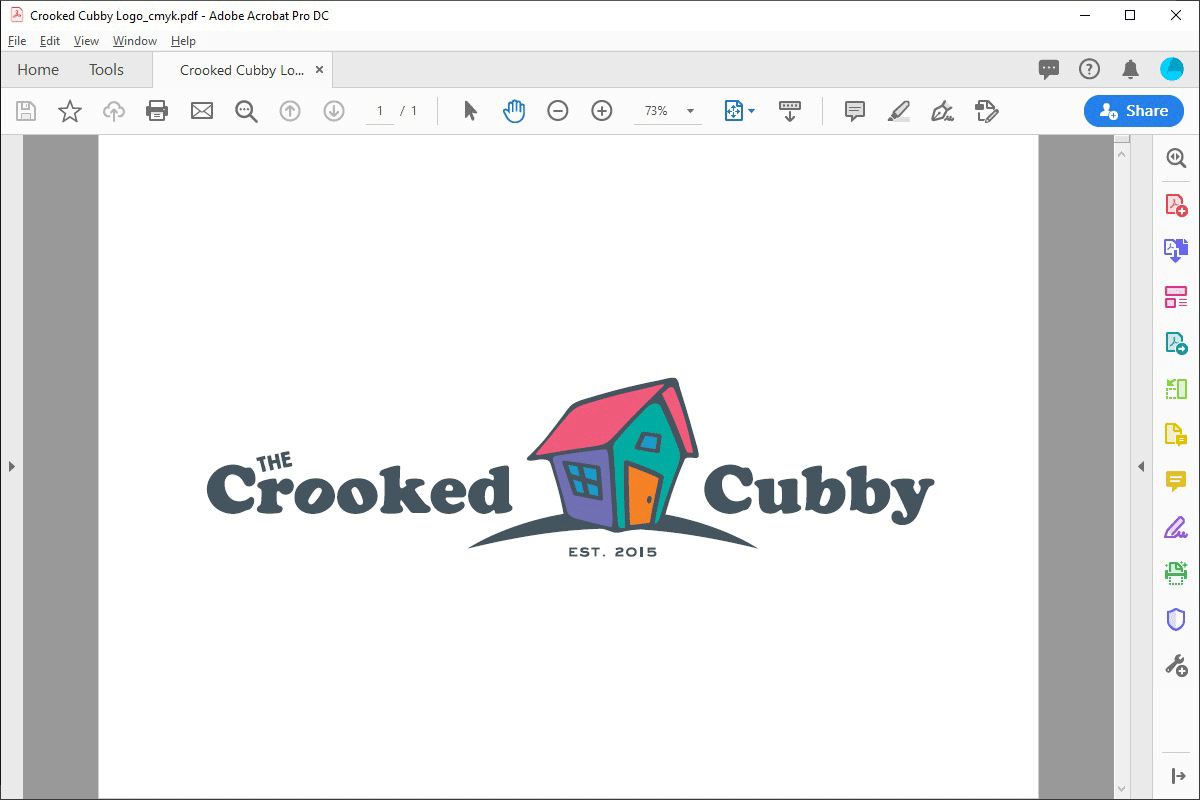The width and height of the screenshot is (1200, 800).
Task: Upload file to Document Cloud
Action: click(x=114, y=111)
